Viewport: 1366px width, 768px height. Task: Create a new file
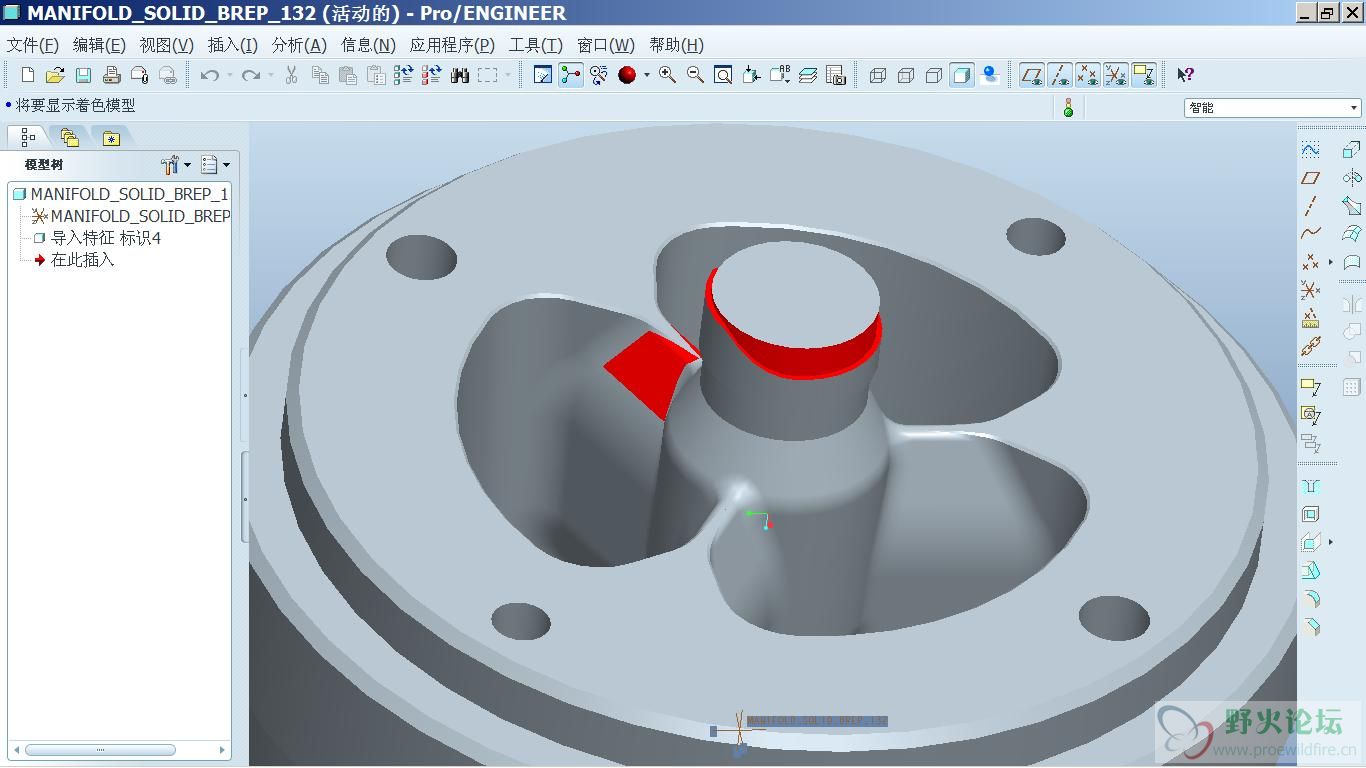(28, 75)
